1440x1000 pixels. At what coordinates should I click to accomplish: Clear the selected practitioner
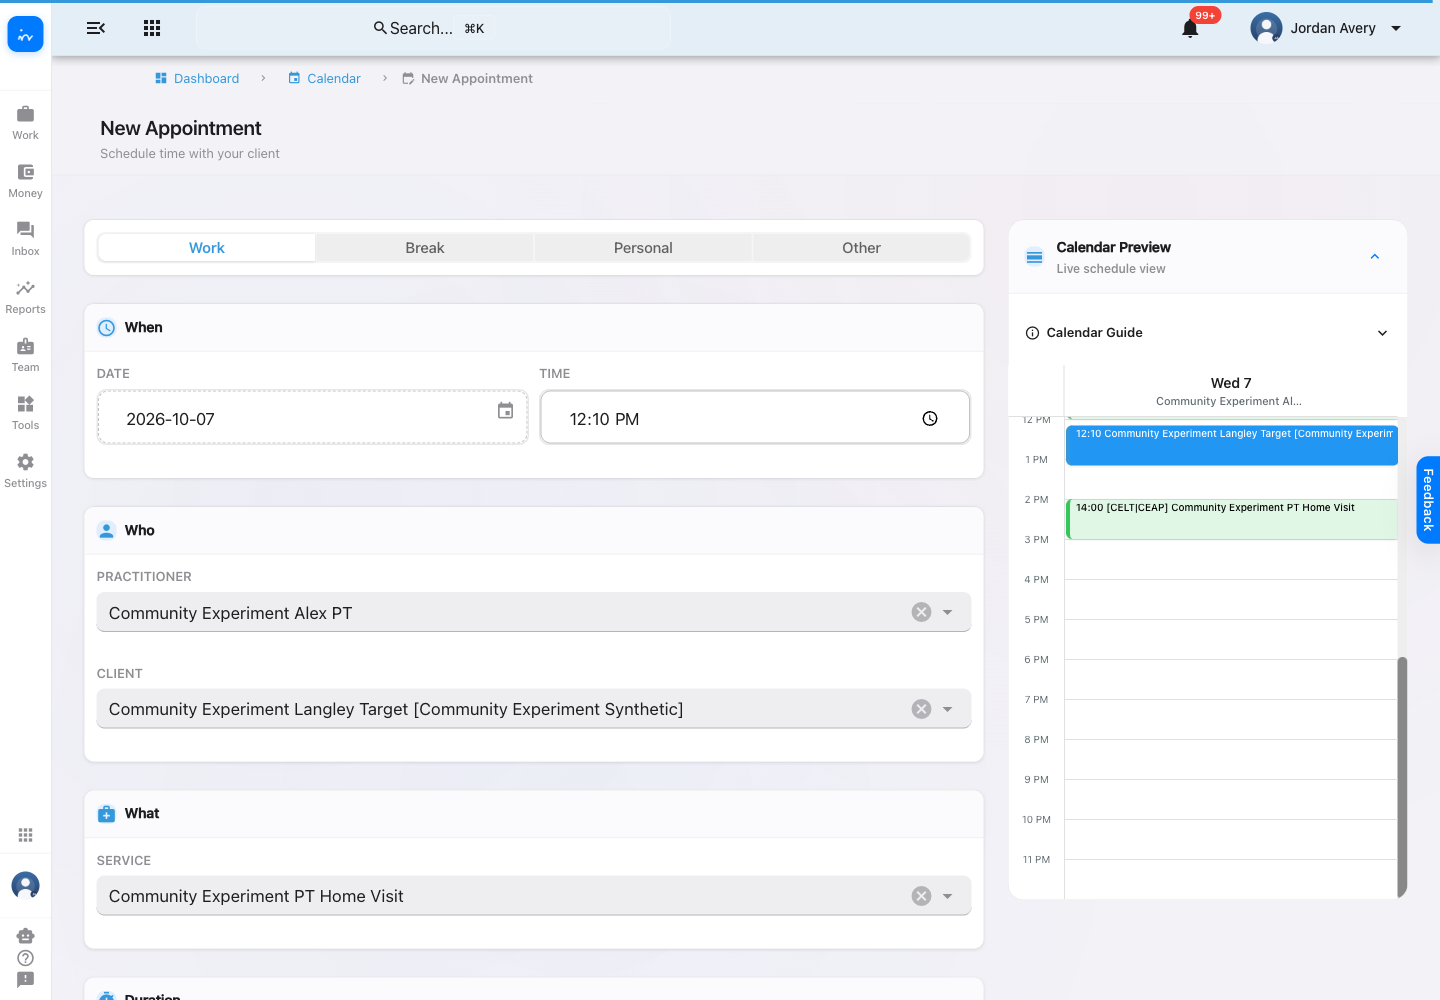point(922,612)
